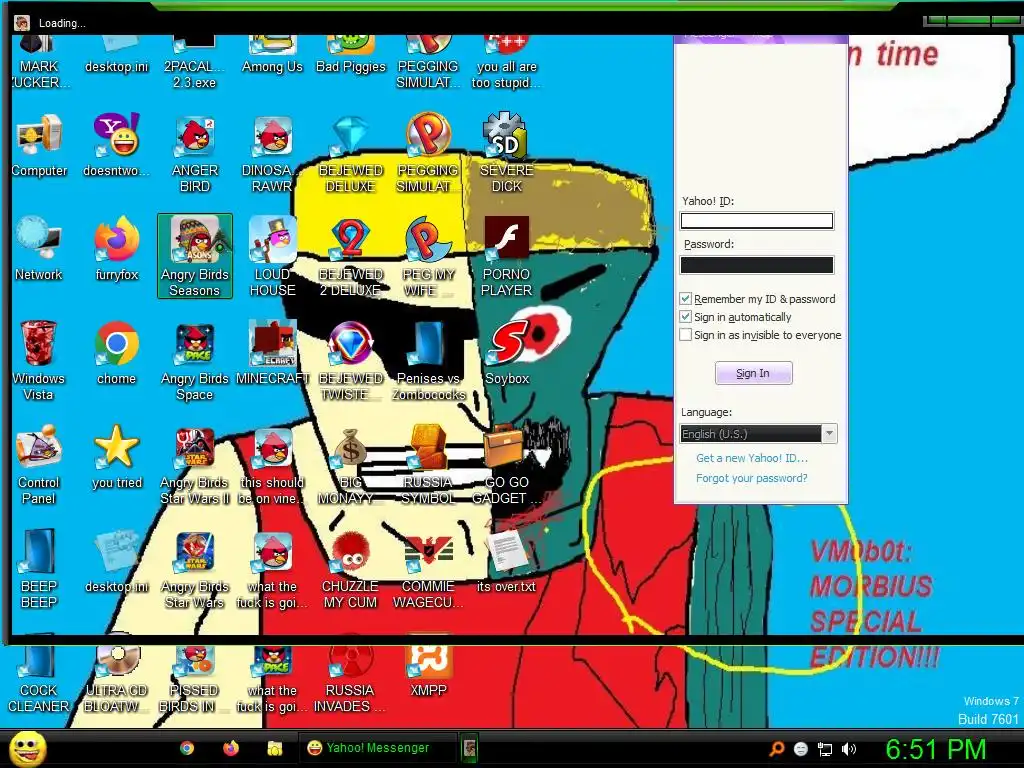Open the Control Panel icon
The width and height of the screenshot is (1024, 768).
pyautogui.click(x=38, y=464)
